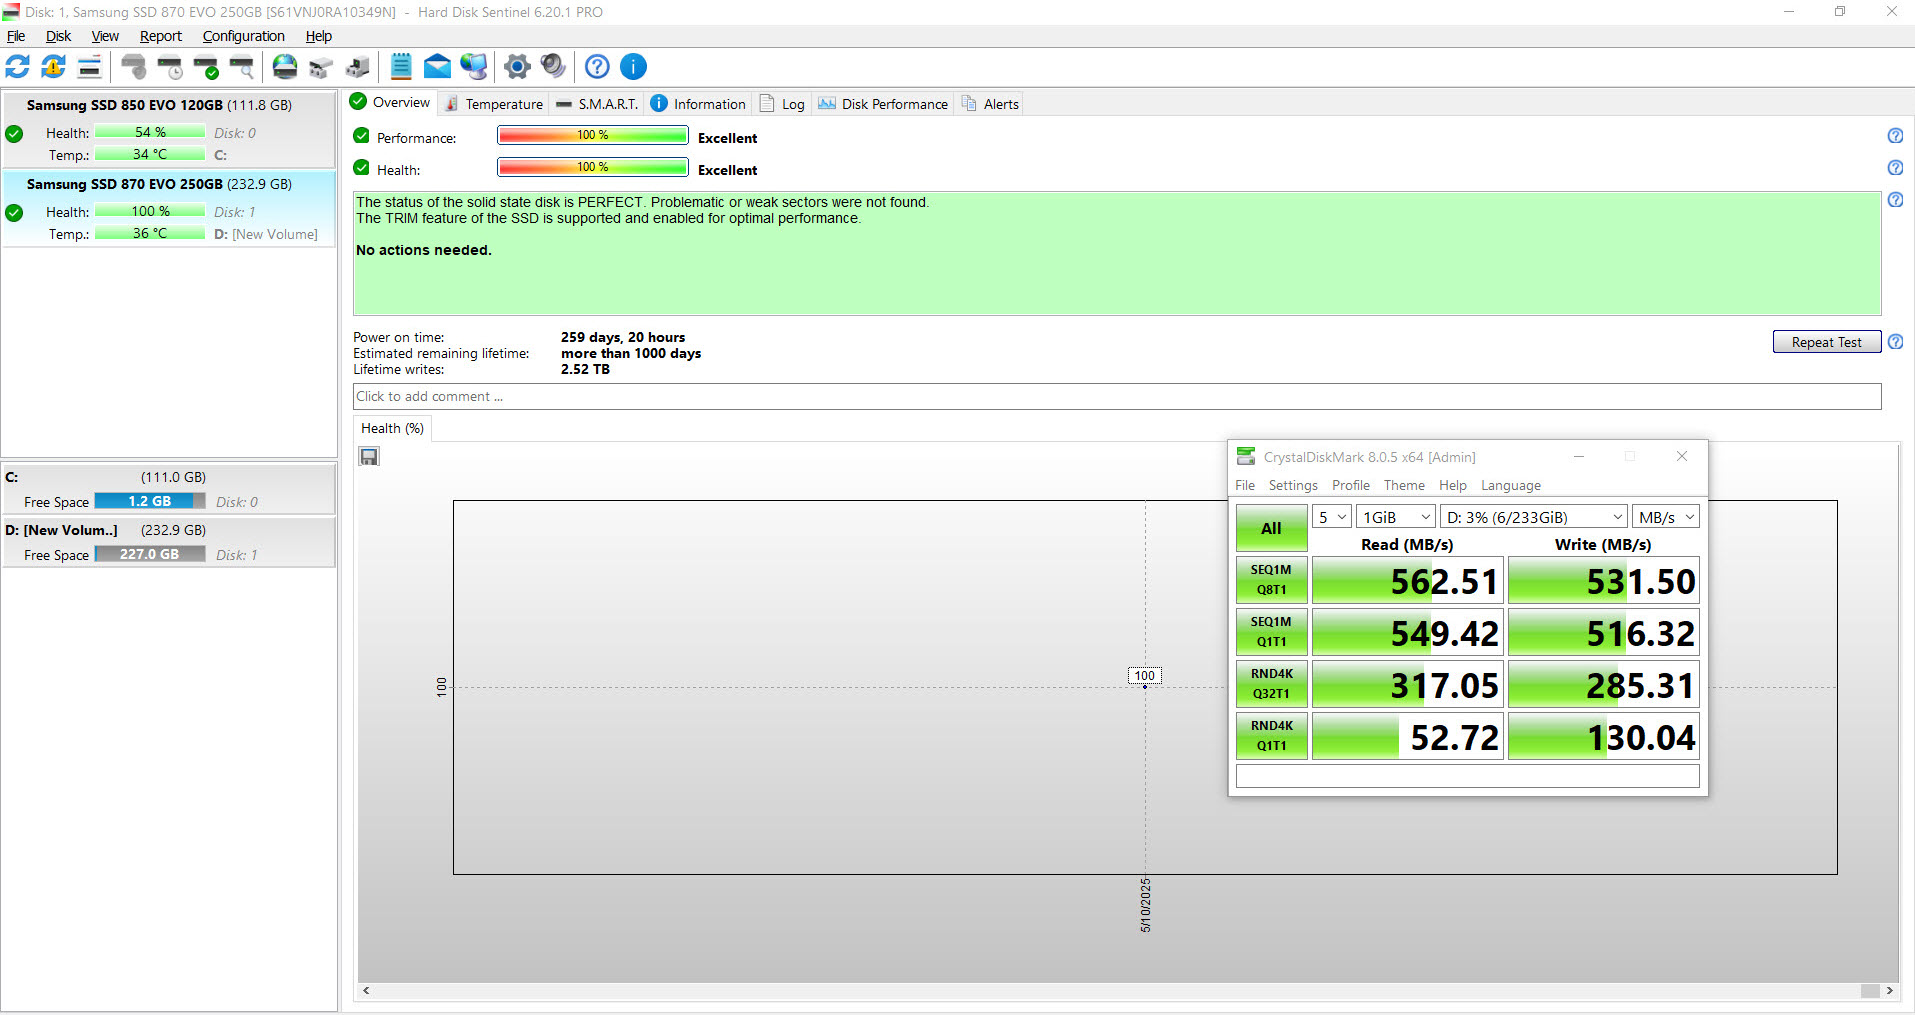
Task: Open the Configuration menu
Action: 243,36
